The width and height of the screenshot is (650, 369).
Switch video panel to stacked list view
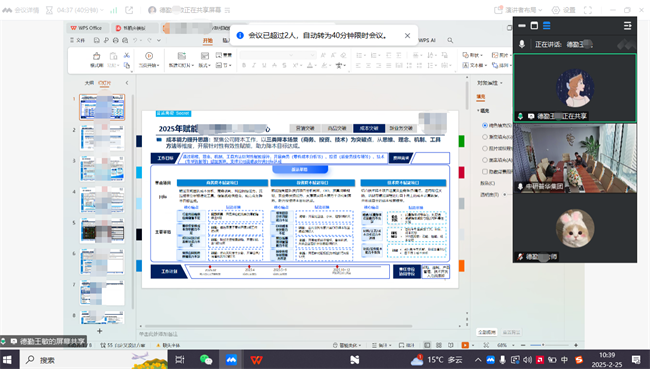547,26
